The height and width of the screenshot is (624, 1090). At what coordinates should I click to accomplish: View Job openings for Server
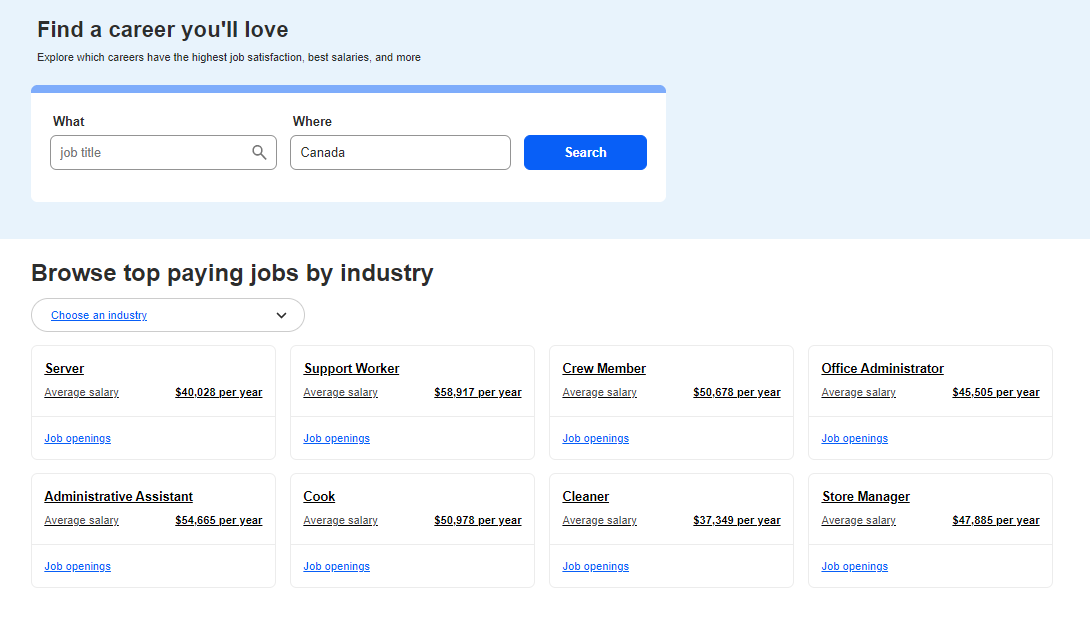[x=77, y=438]
